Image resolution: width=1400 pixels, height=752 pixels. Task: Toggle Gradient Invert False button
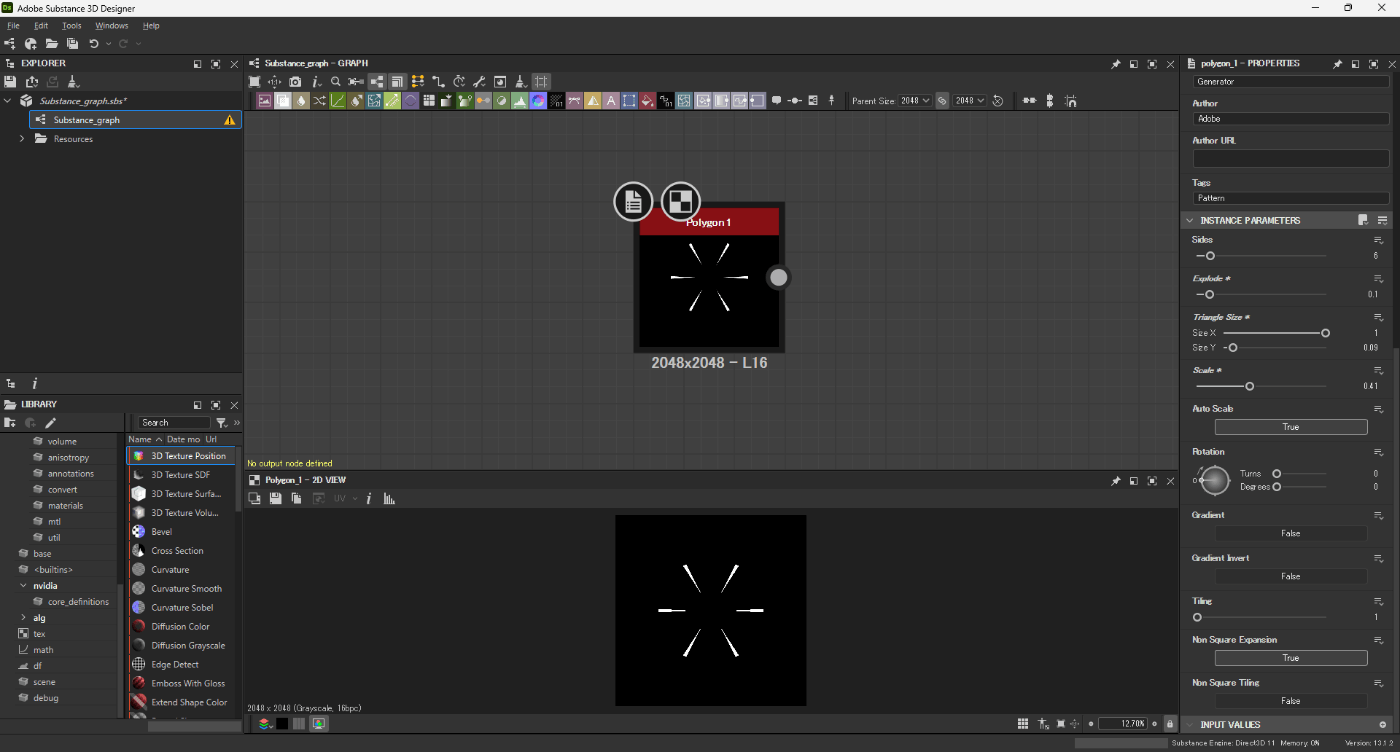coord(1290,576)
